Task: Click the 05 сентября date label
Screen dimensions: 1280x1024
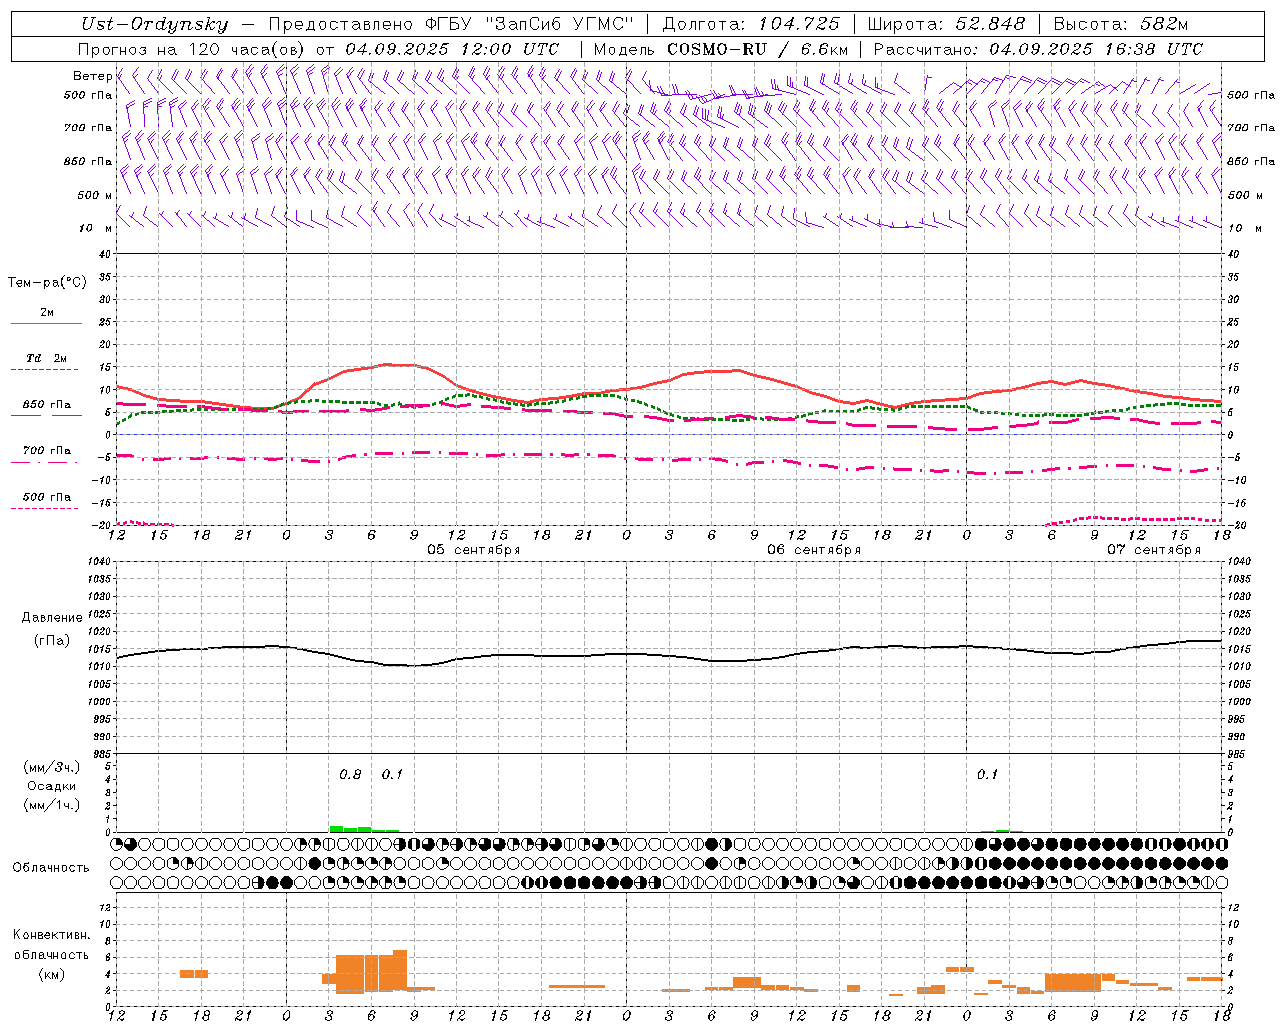Action: (474, 550)
